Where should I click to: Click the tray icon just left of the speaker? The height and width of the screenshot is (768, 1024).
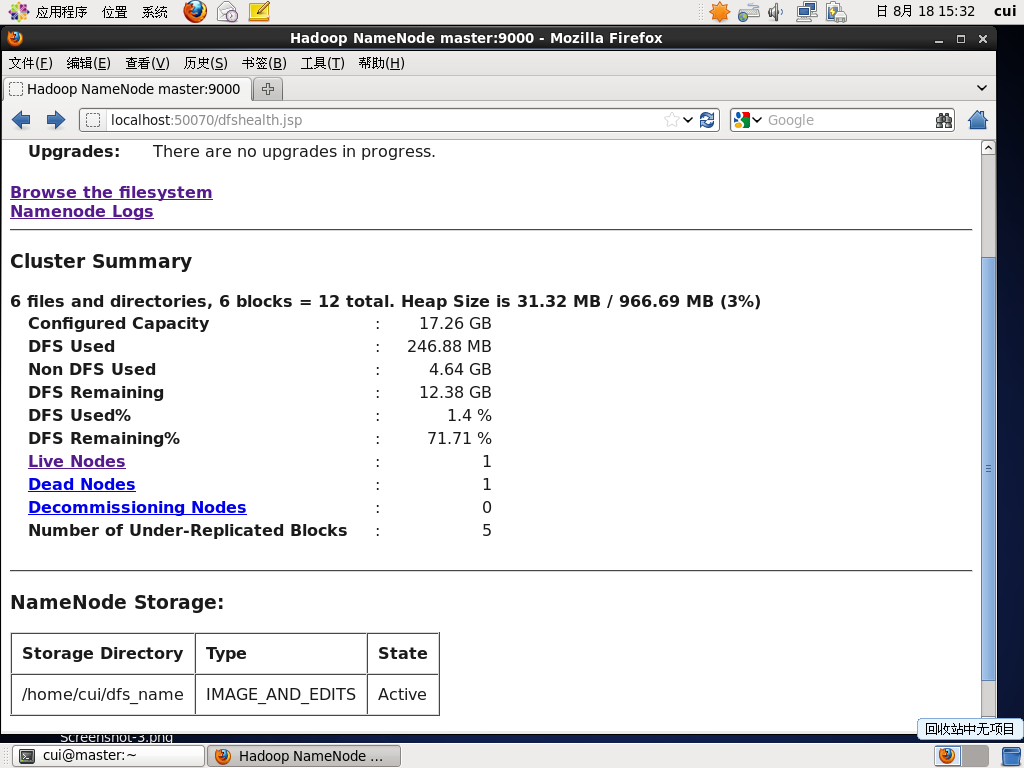click(x=748, y=12)
